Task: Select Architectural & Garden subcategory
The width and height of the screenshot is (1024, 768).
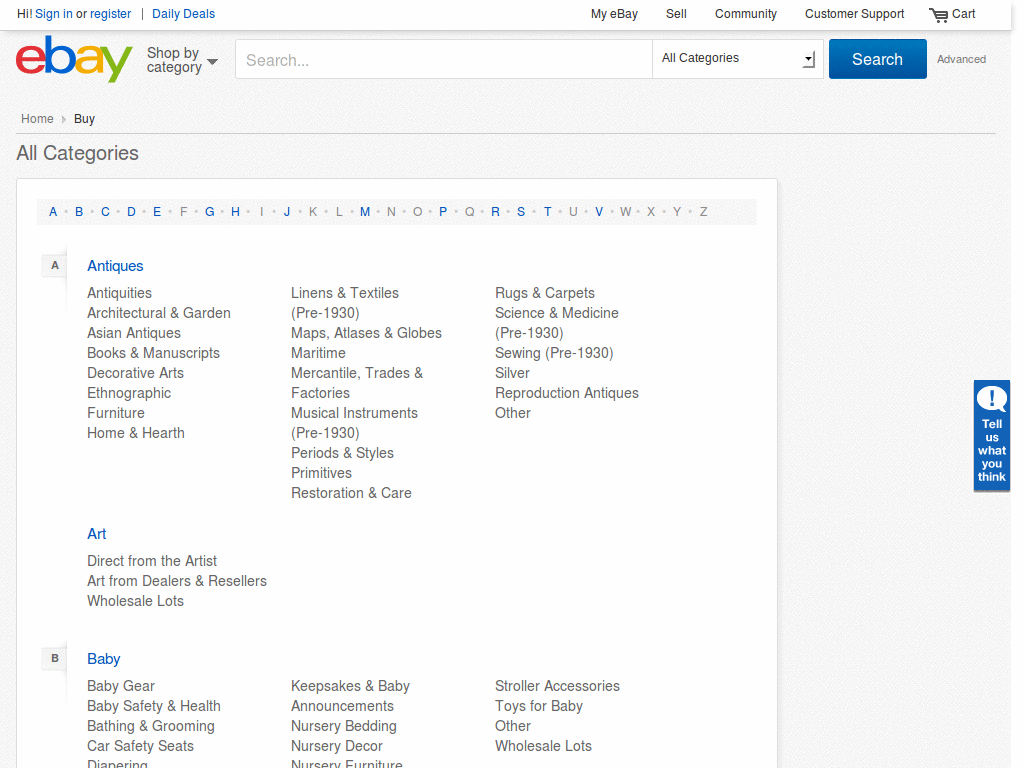Action: point(159,313)
